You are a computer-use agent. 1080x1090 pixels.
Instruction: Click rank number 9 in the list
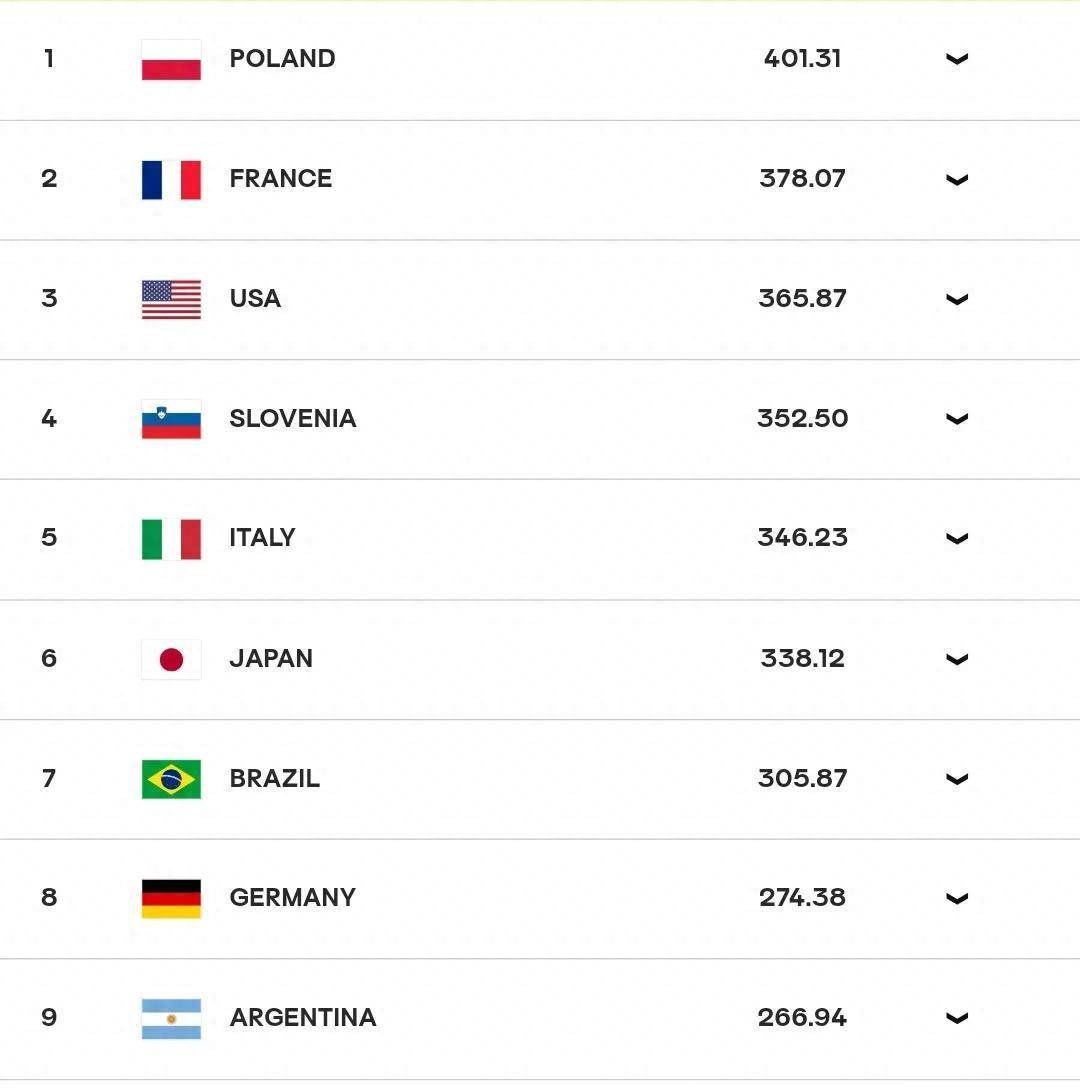click(49, 1018)
